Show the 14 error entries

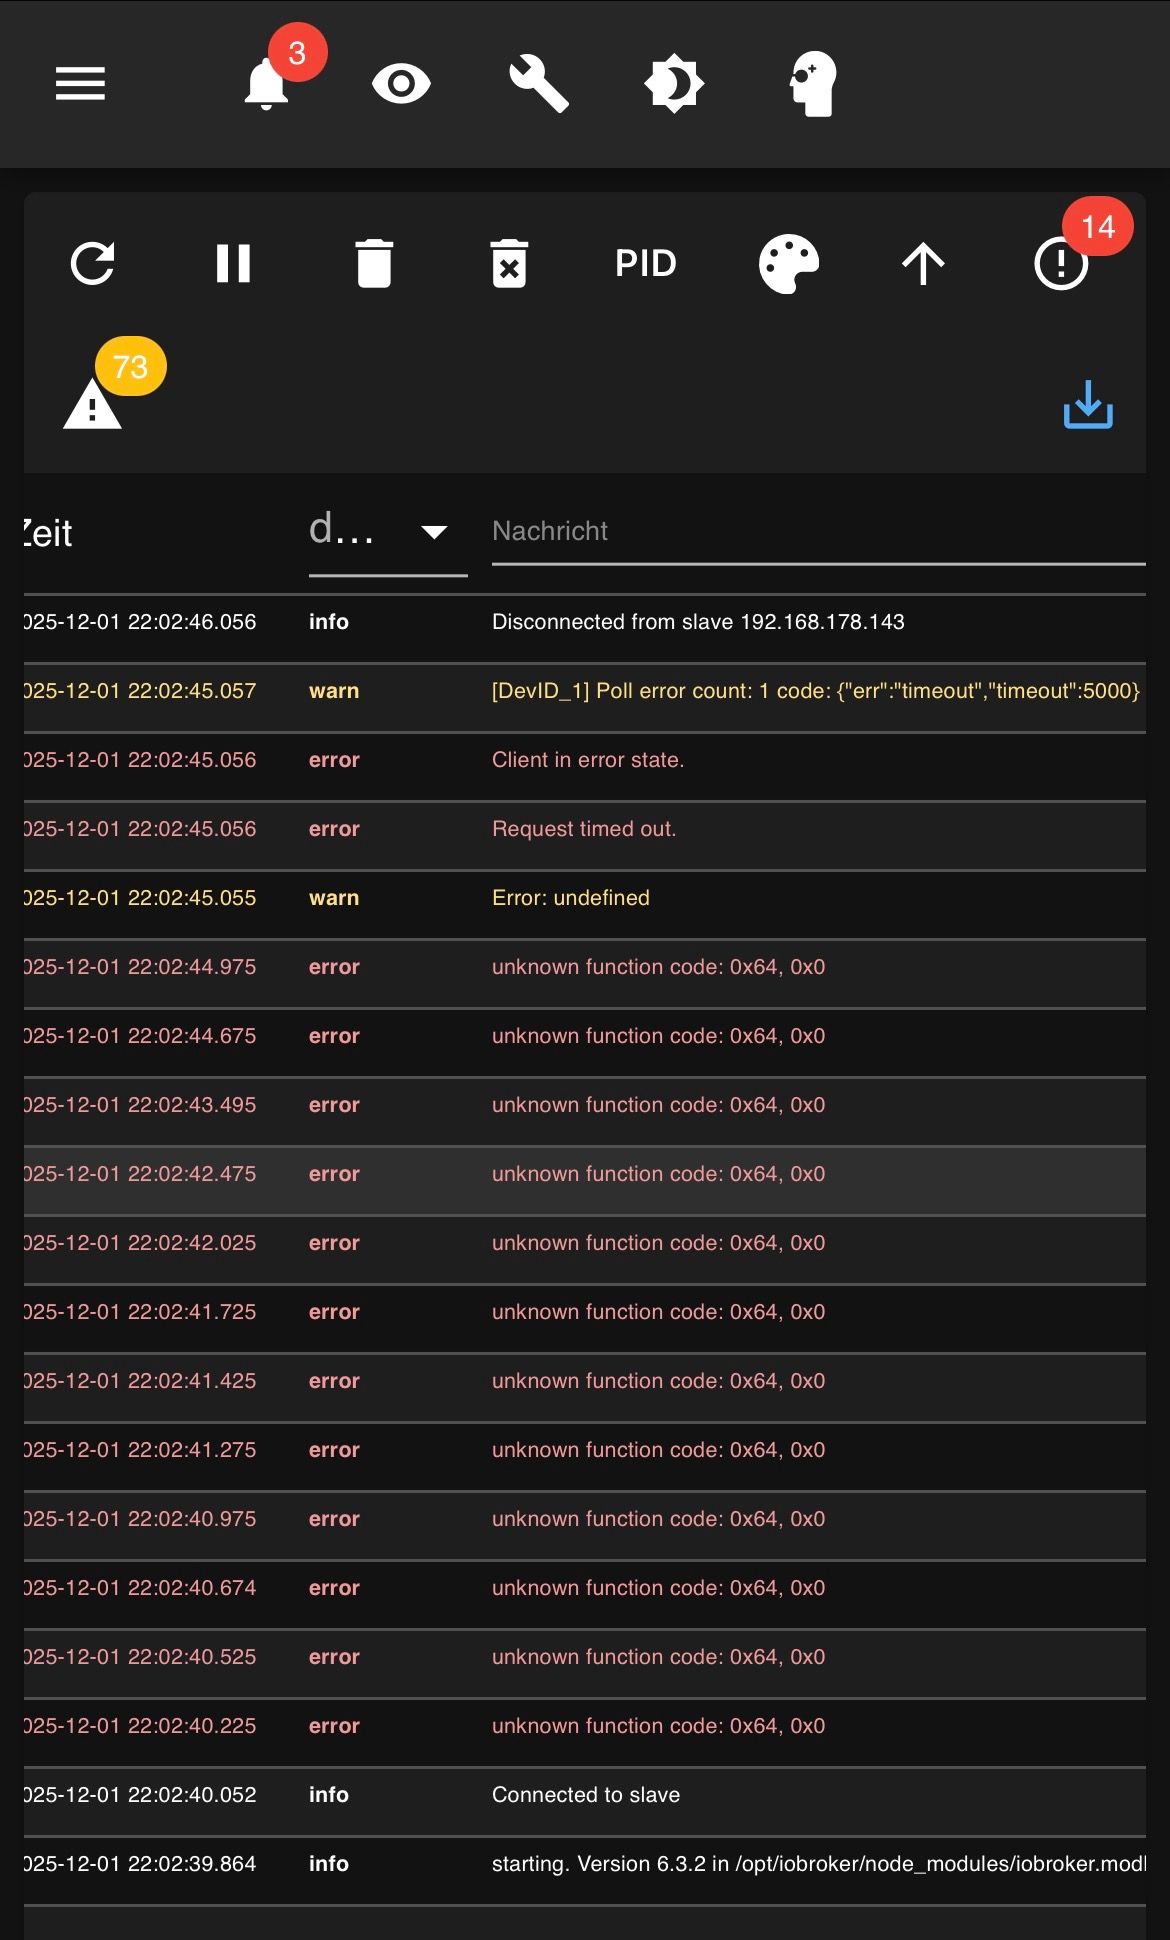(x=1061, y=264)
